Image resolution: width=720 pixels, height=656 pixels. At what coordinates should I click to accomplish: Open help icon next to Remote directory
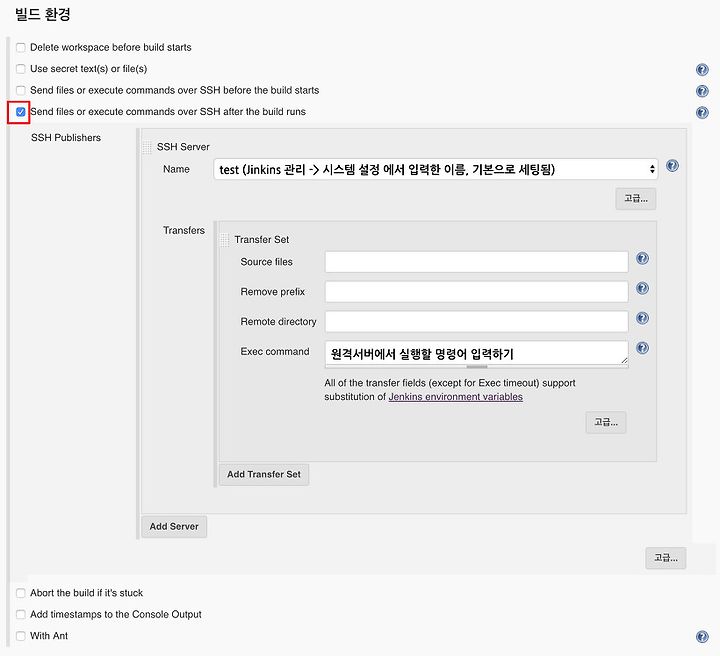pos(642,318)
